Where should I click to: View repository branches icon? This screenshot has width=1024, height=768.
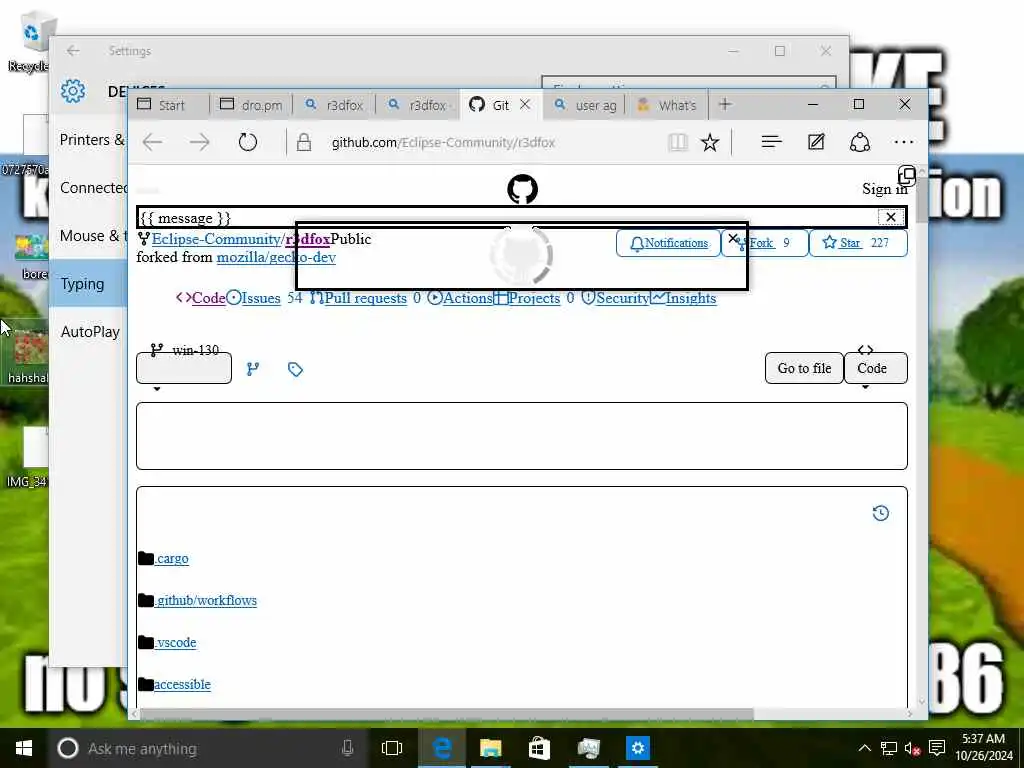click(253, 369)
